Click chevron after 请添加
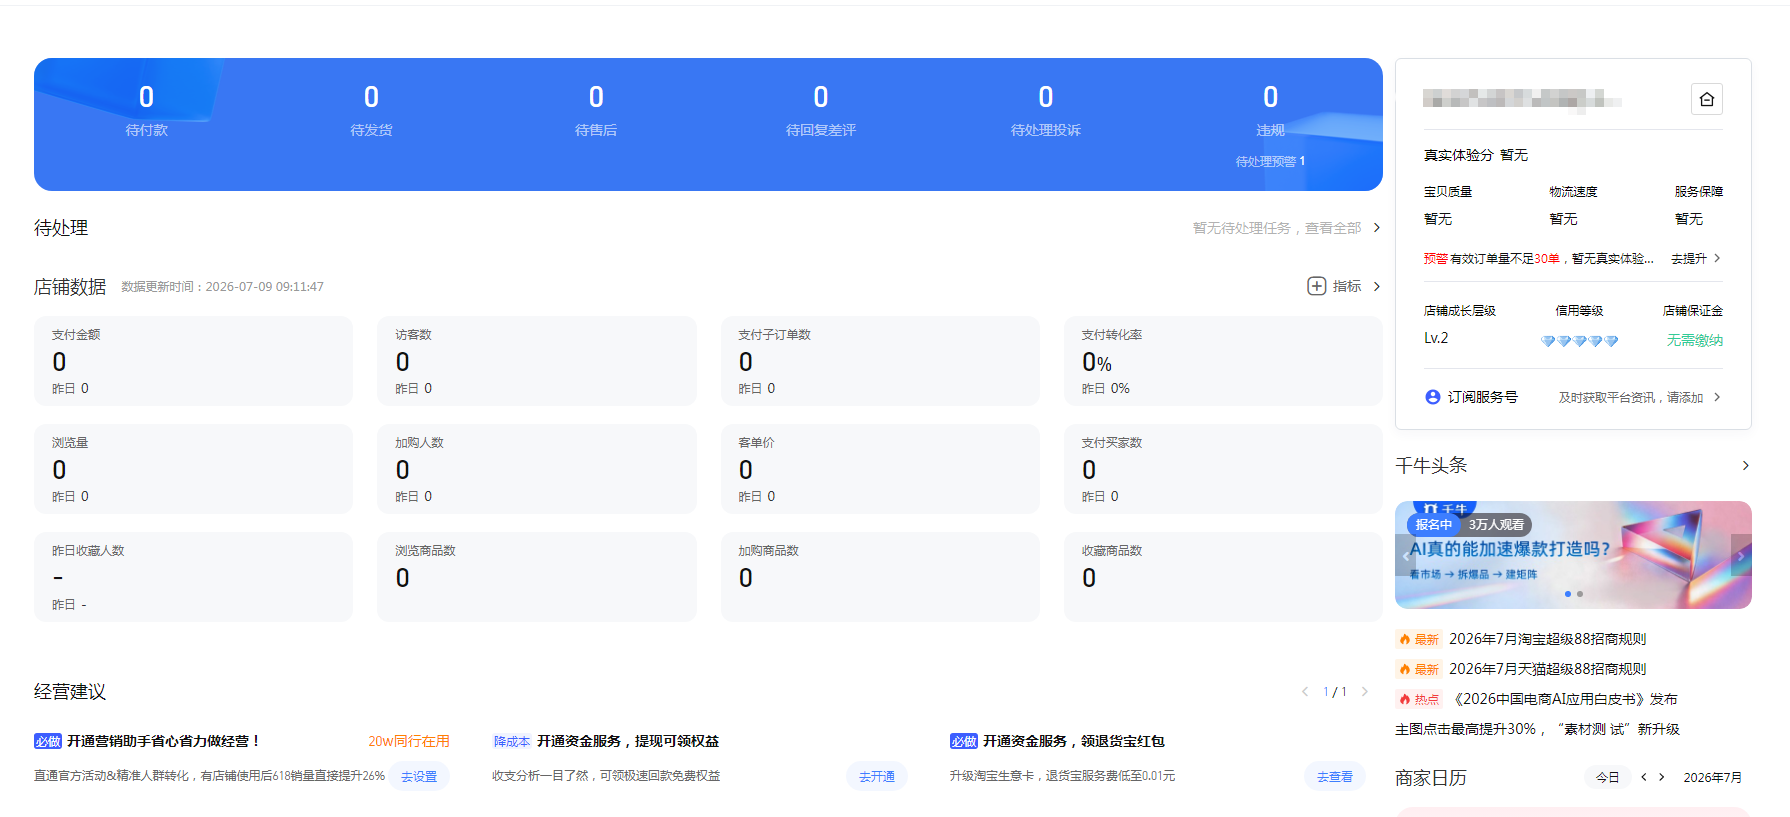This screenshot has height=817, width=1790. 1717,397
